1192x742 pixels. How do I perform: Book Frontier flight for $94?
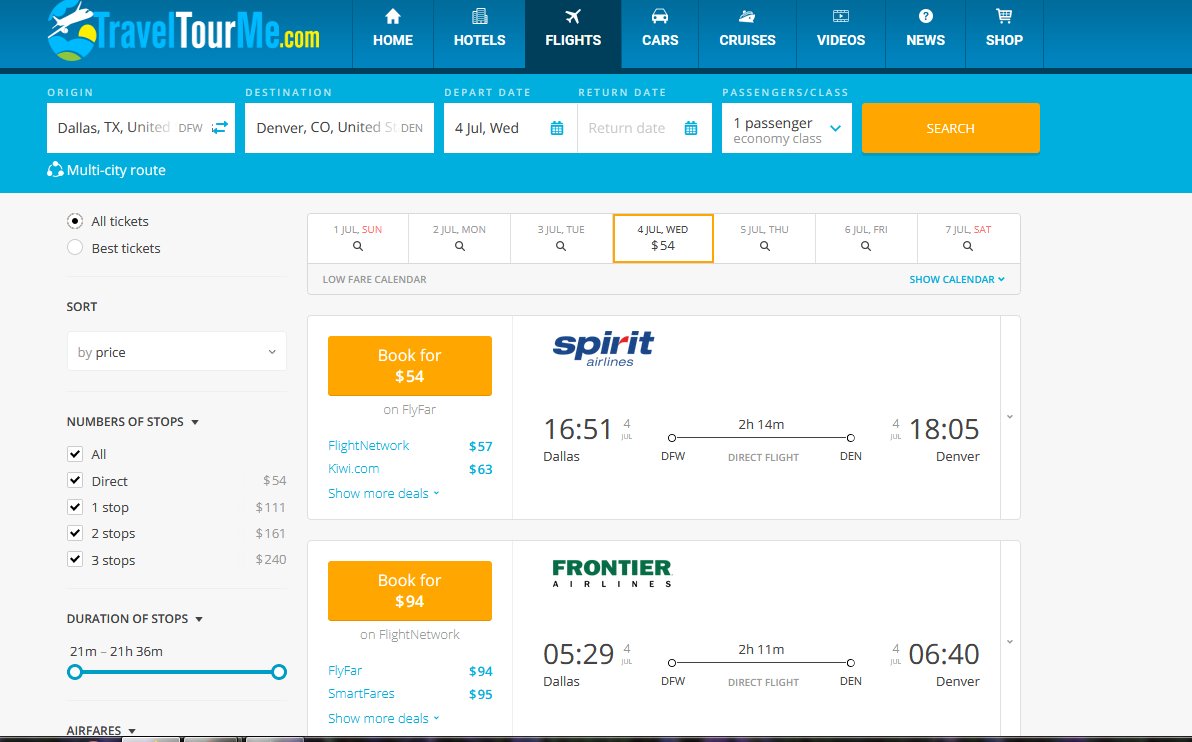click(x=410, y=591)
